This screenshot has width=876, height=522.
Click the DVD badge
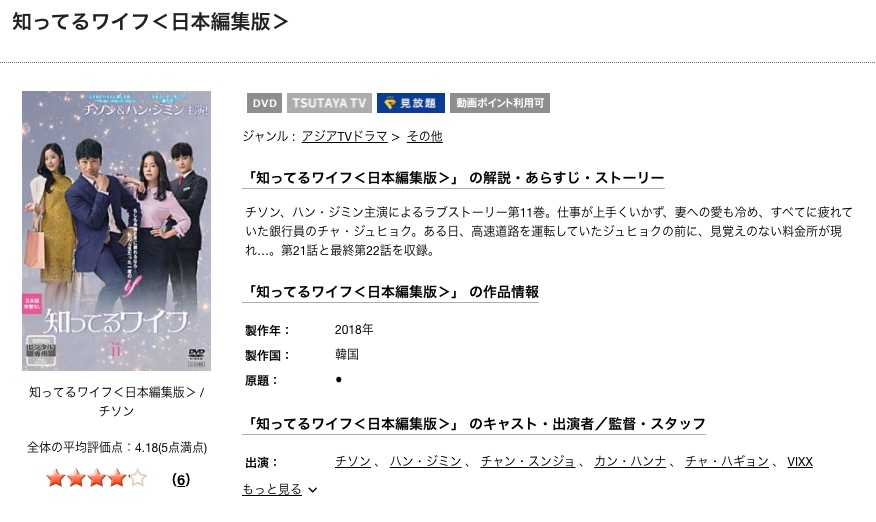tap(264, 103)
